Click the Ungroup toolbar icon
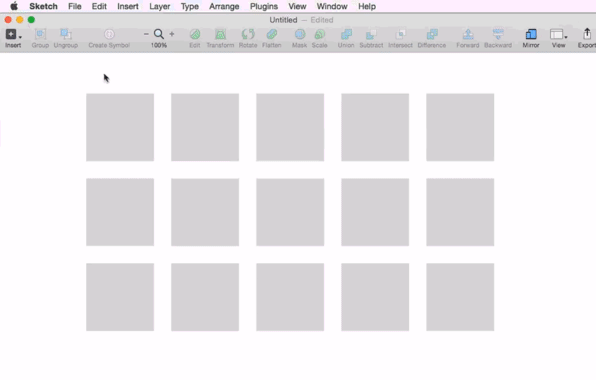The image size is (596, 380). tap(66, 34)
